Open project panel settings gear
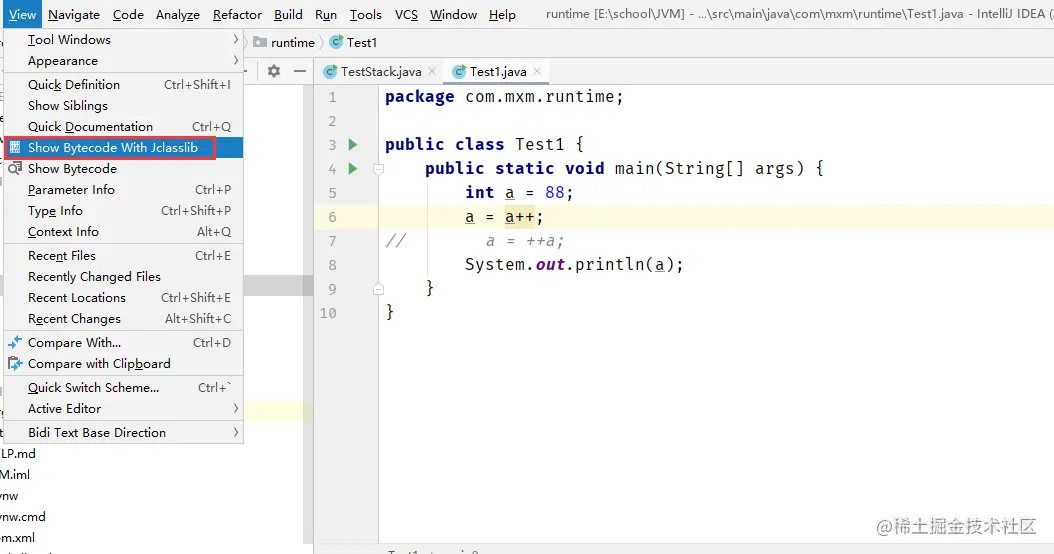Screen dimensions: 1054x554 coord(274,71)
